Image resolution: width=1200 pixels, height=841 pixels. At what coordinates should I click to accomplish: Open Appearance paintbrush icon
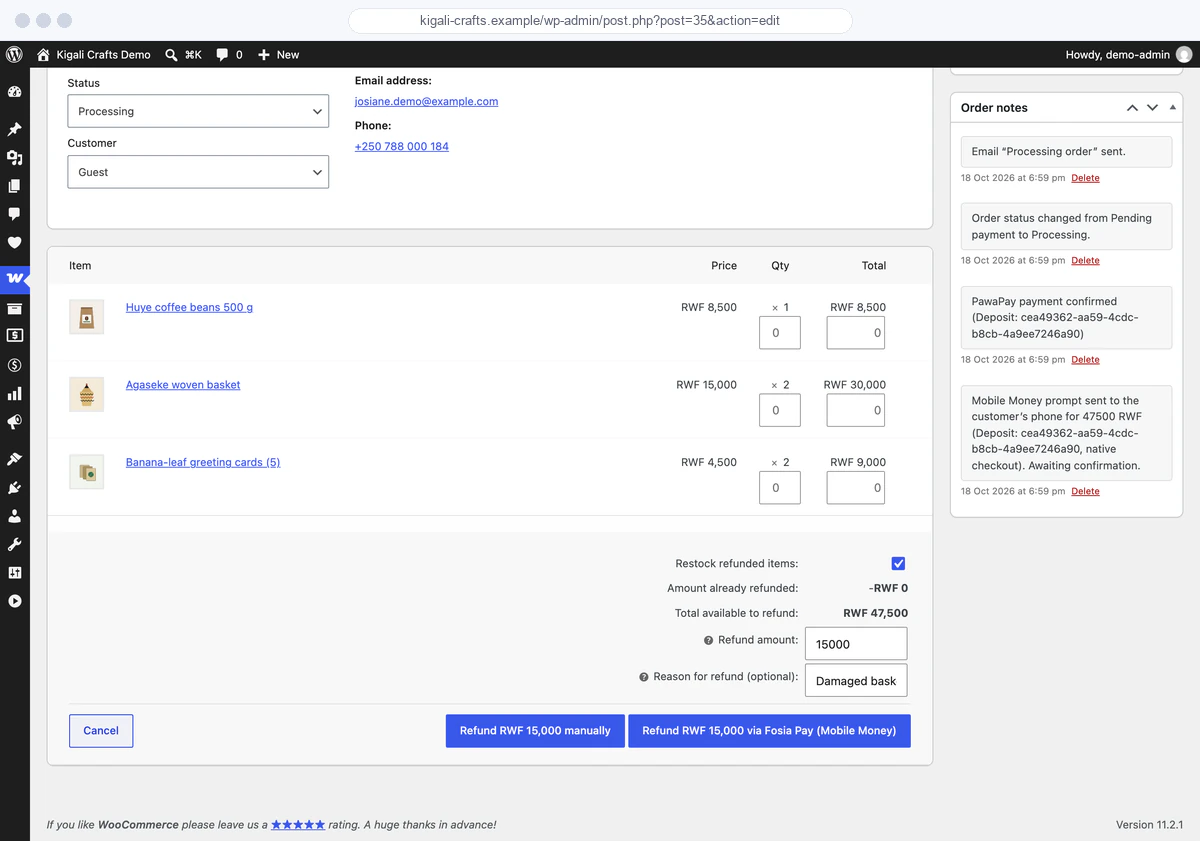tap(14, 459)
